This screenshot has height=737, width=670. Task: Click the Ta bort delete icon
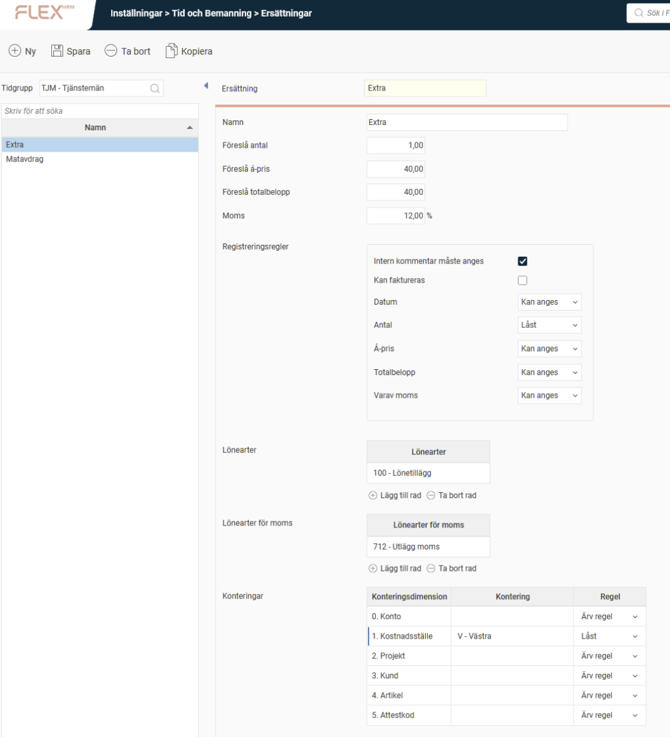[111, 51]
